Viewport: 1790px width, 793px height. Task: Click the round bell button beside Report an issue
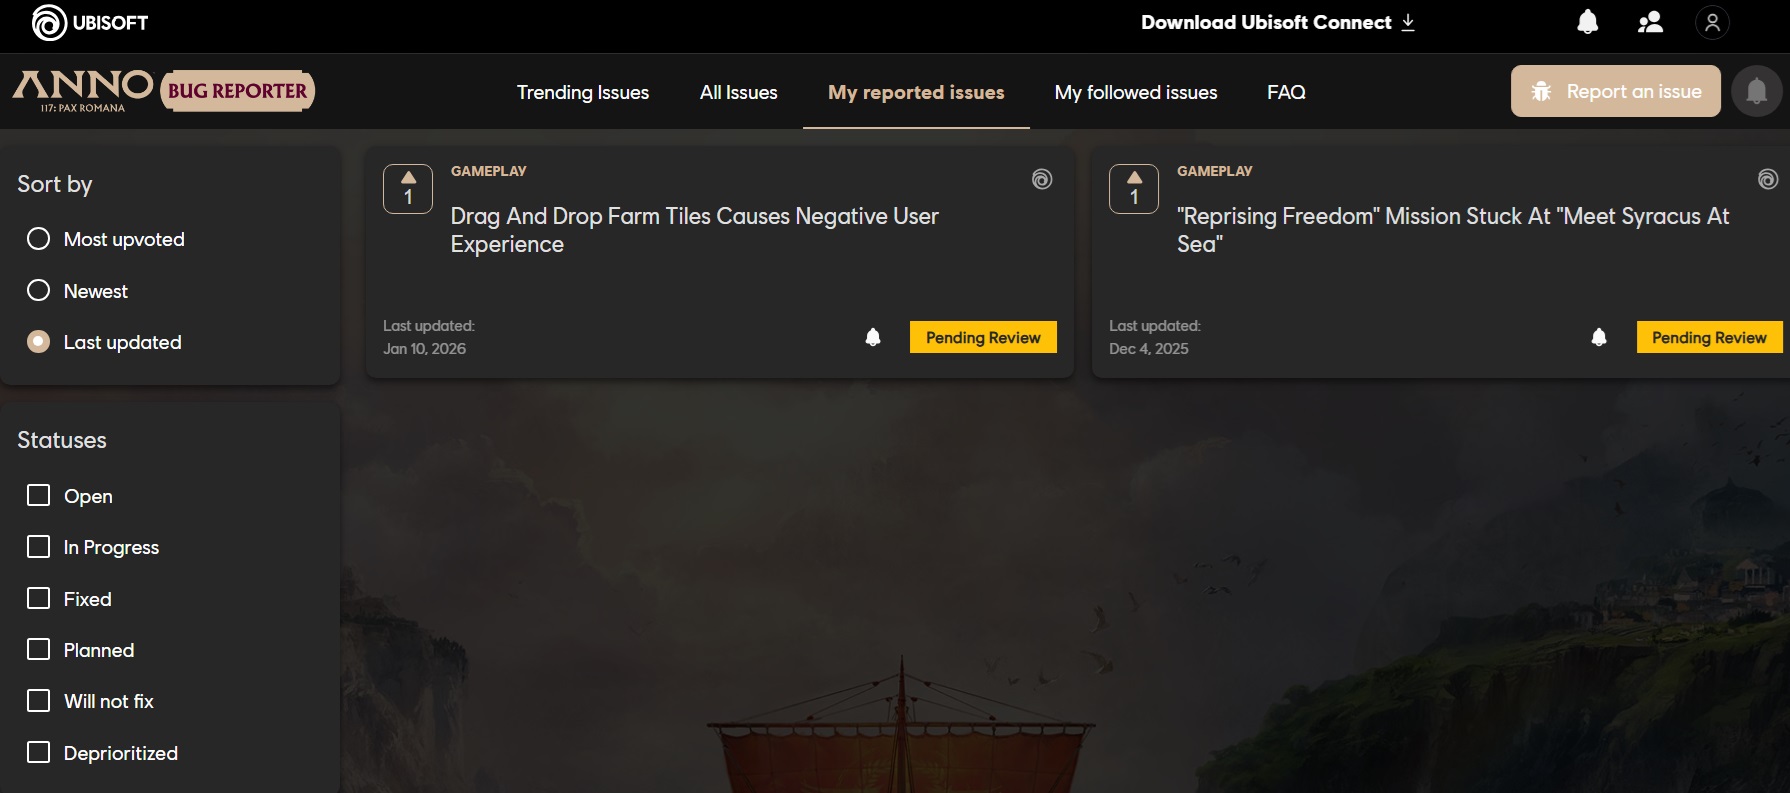pos(1756,91)
